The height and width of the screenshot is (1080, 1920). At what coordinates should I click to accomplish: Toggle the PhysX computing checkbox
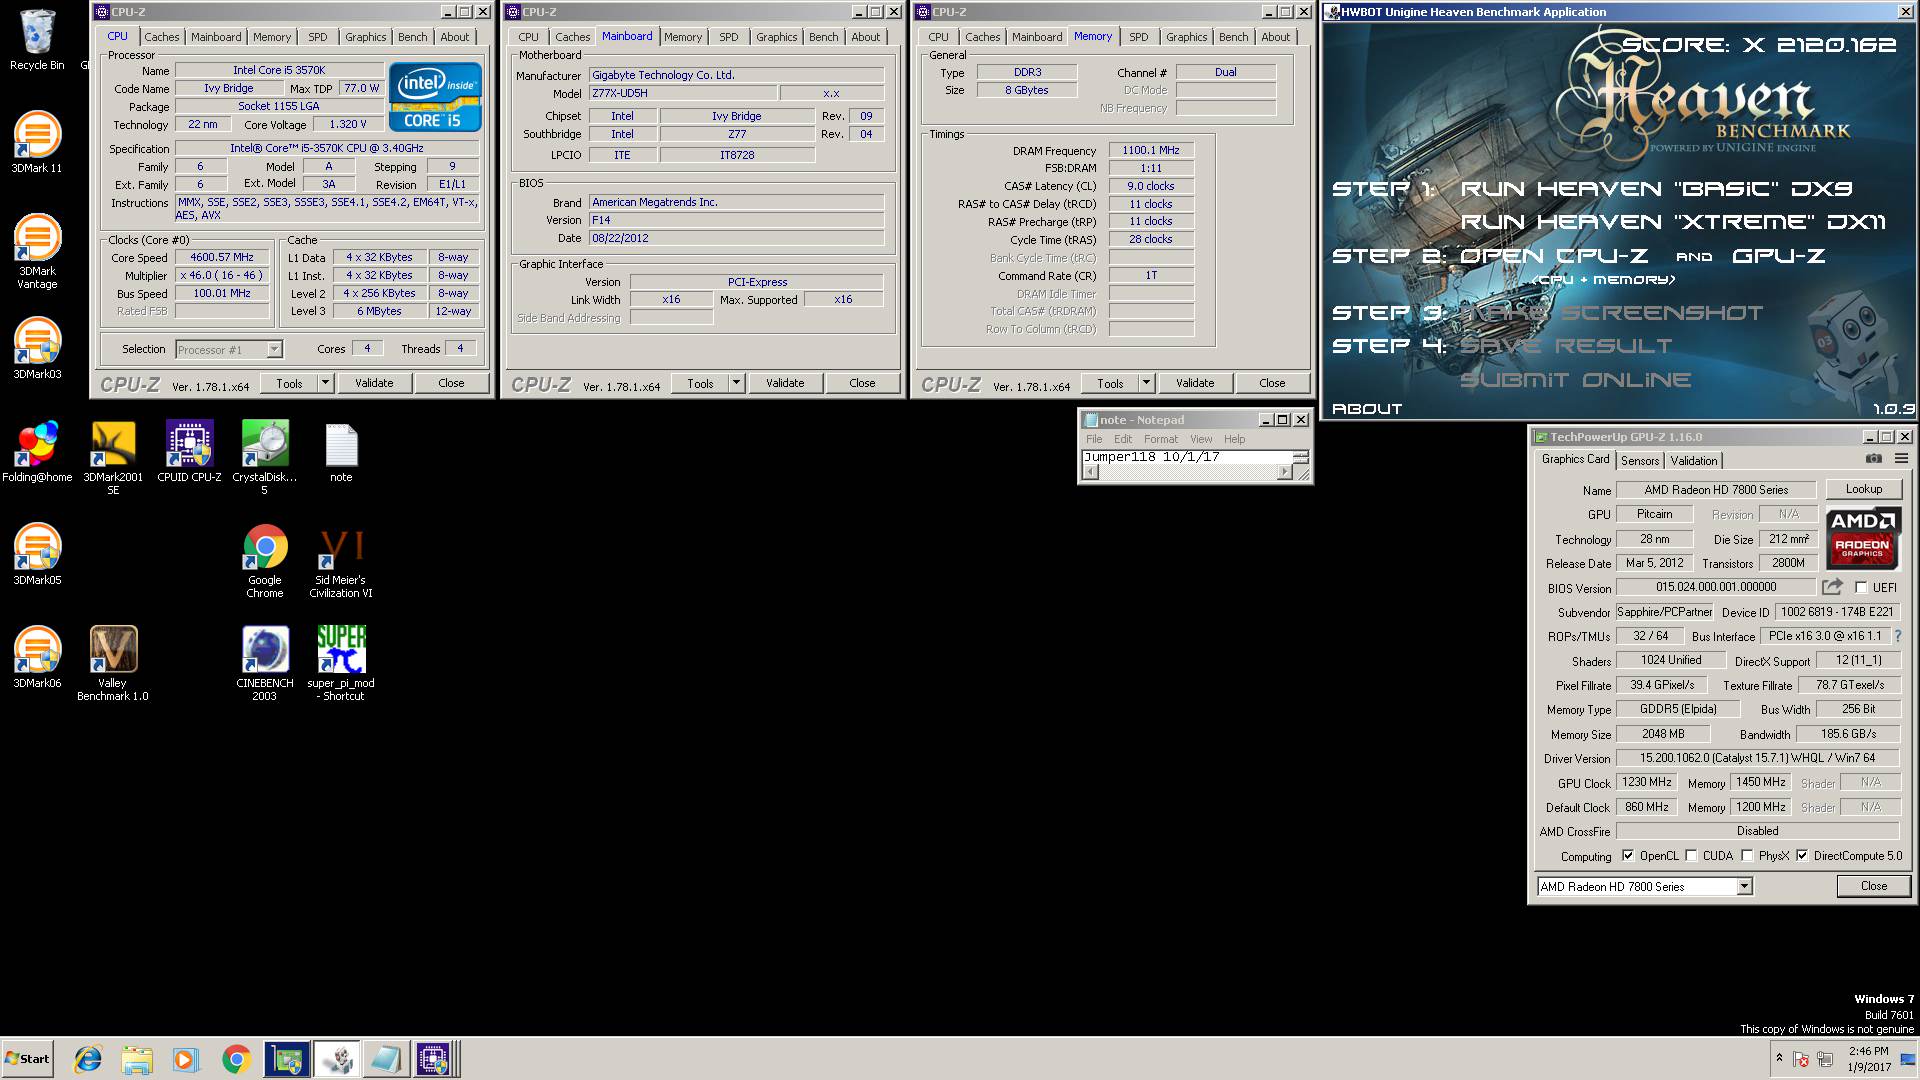tap(1747, 856)
